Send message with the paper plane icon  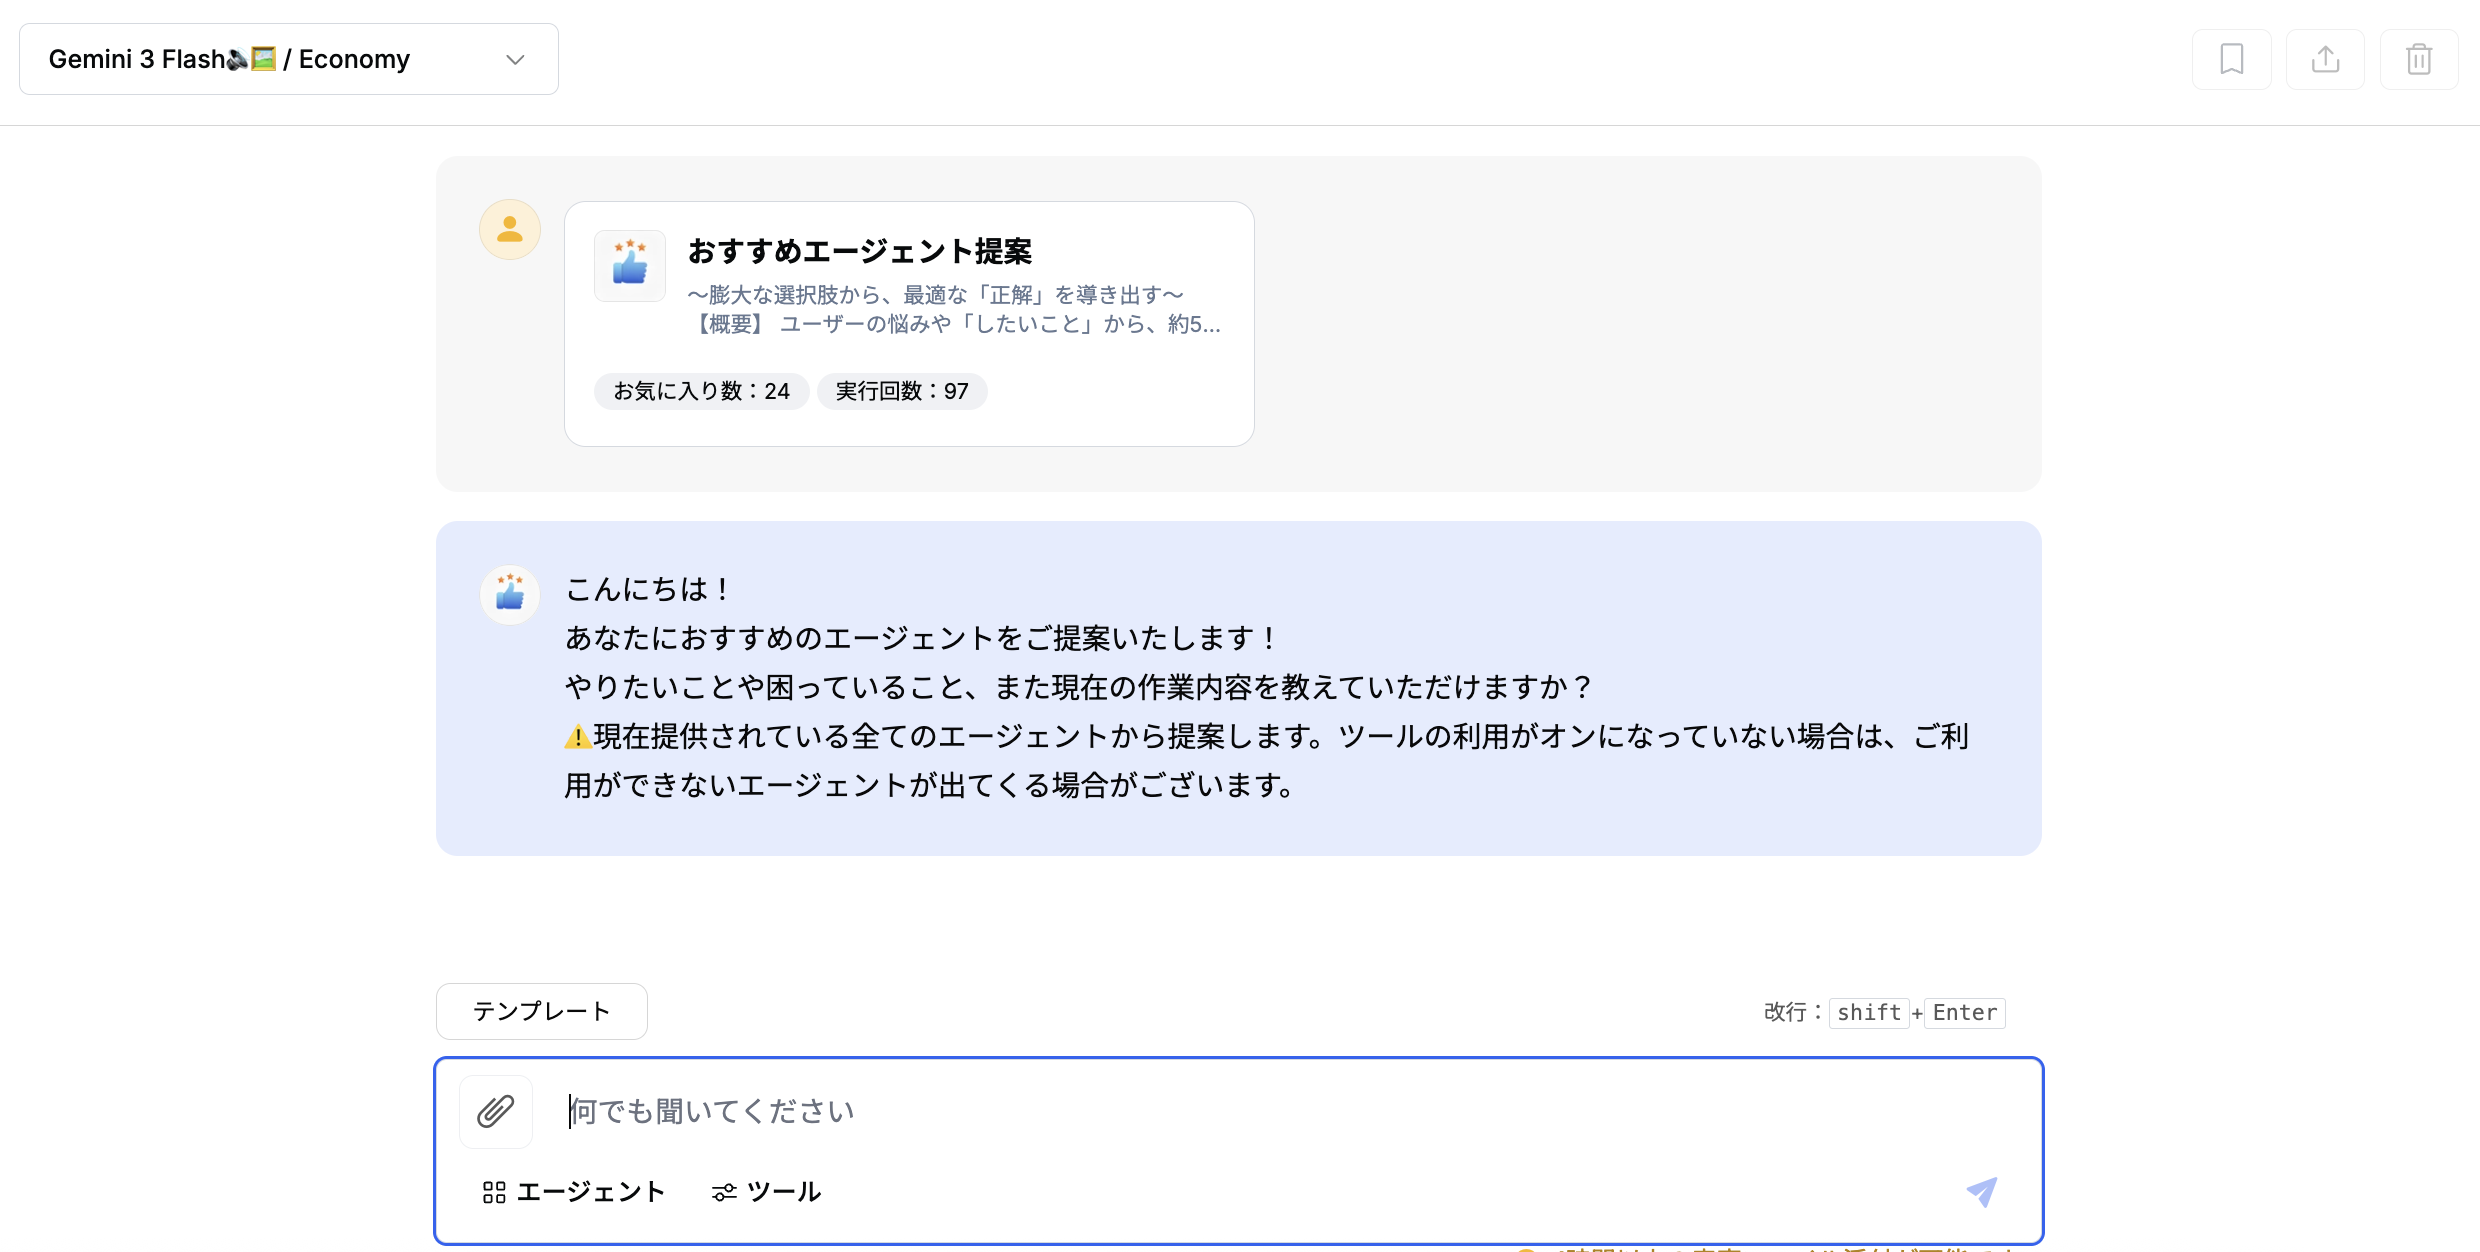click(x=1982, y=1191)
